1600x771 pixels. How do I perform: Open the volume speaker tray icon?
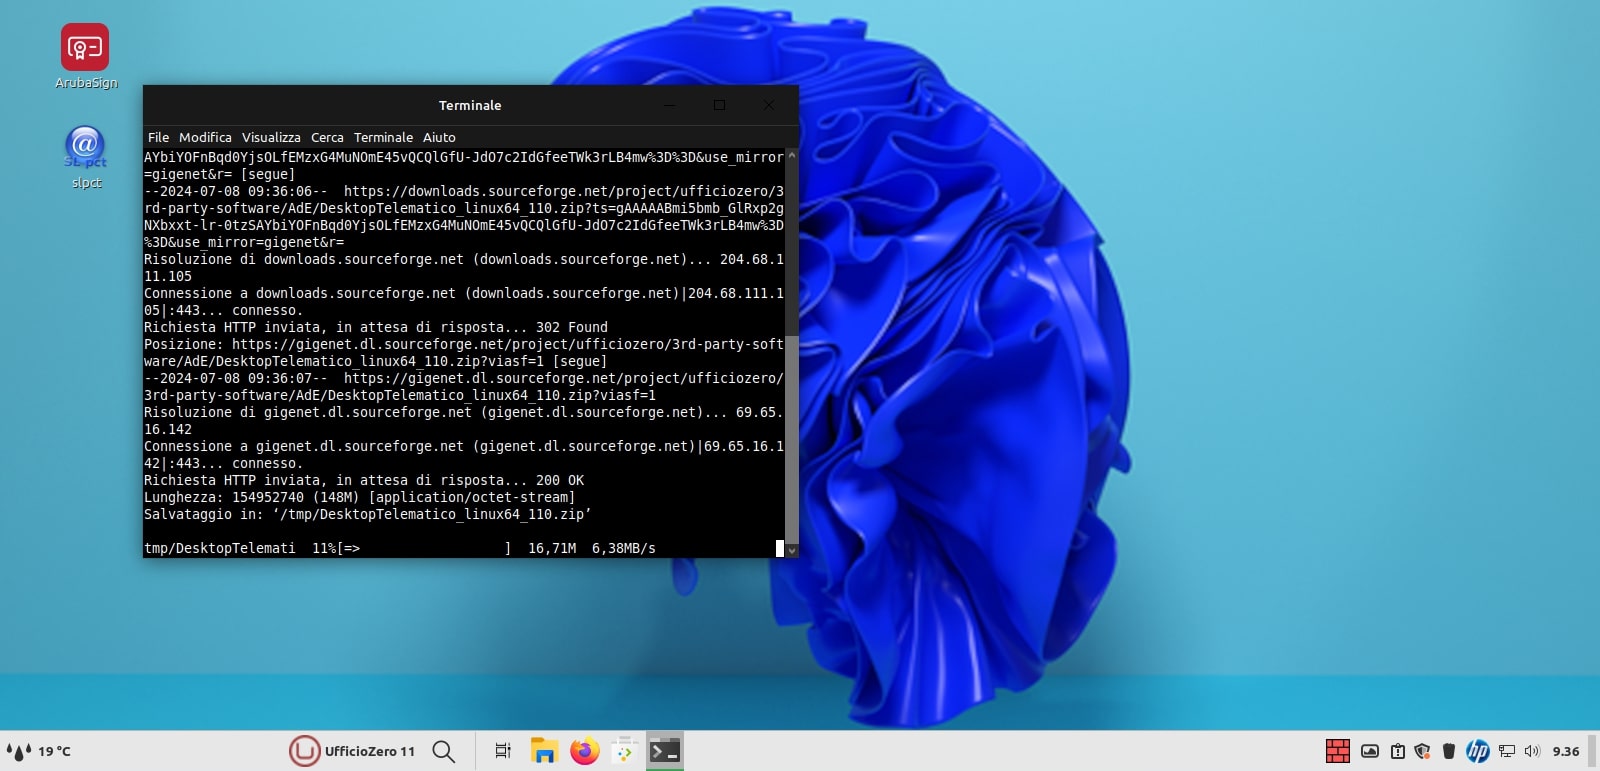(x=1533, y=751)
